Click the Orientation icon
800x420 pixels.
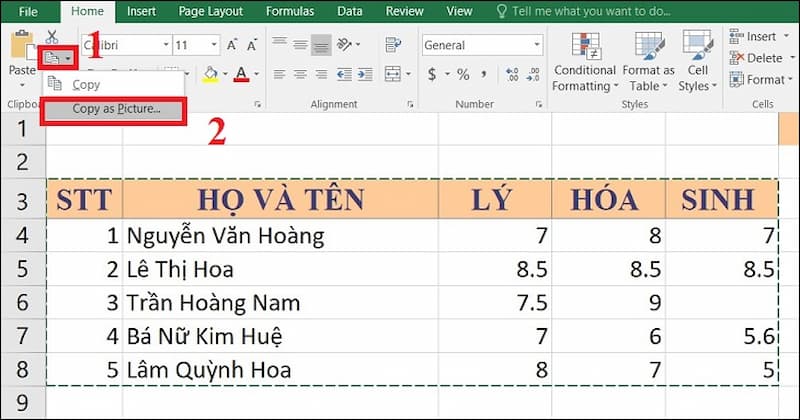pos(345,45)
